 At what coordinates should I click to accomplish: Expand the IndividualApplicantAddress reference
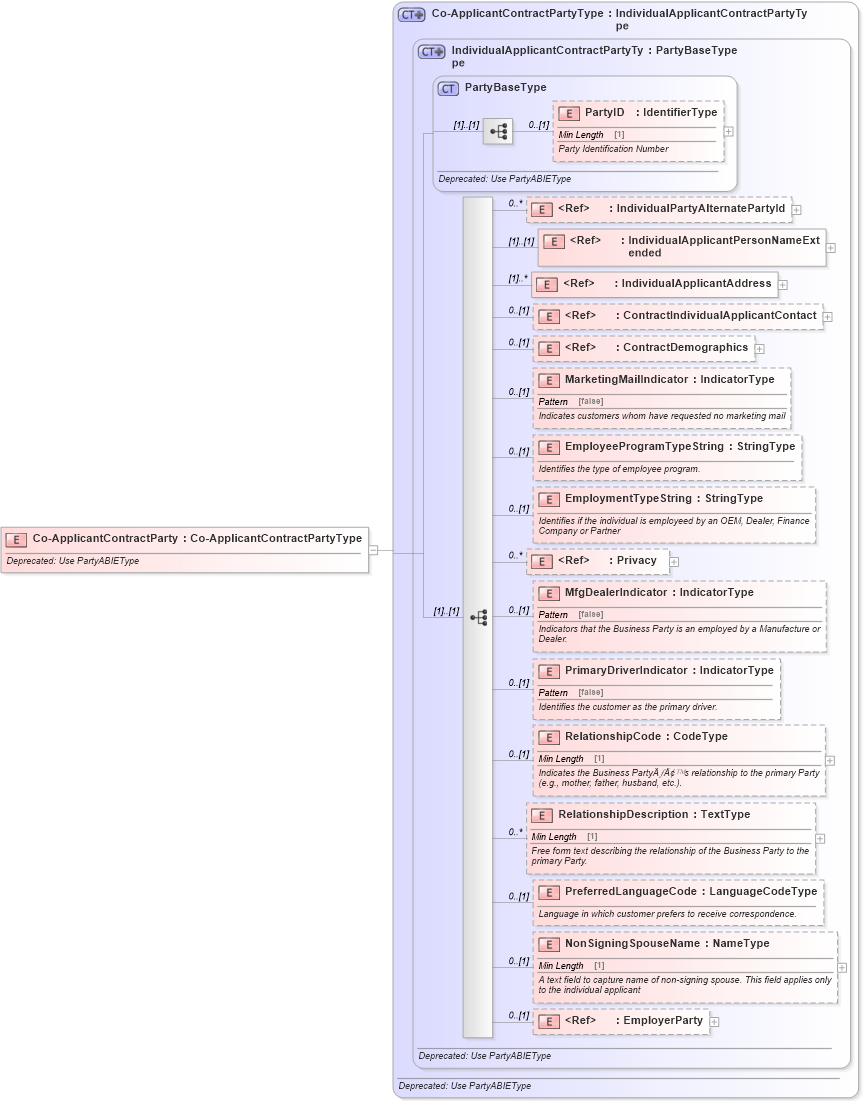781,284
